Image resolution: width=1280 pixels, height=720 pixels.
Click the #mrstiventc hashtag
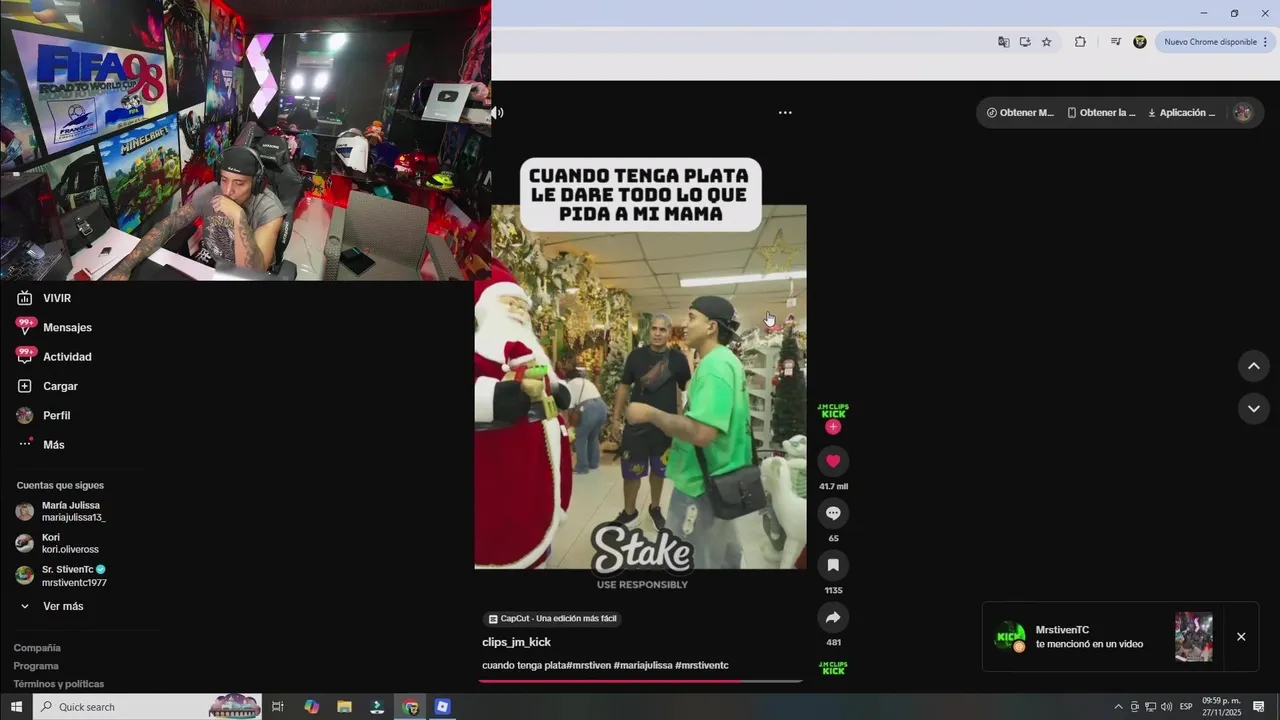(702, 666)
